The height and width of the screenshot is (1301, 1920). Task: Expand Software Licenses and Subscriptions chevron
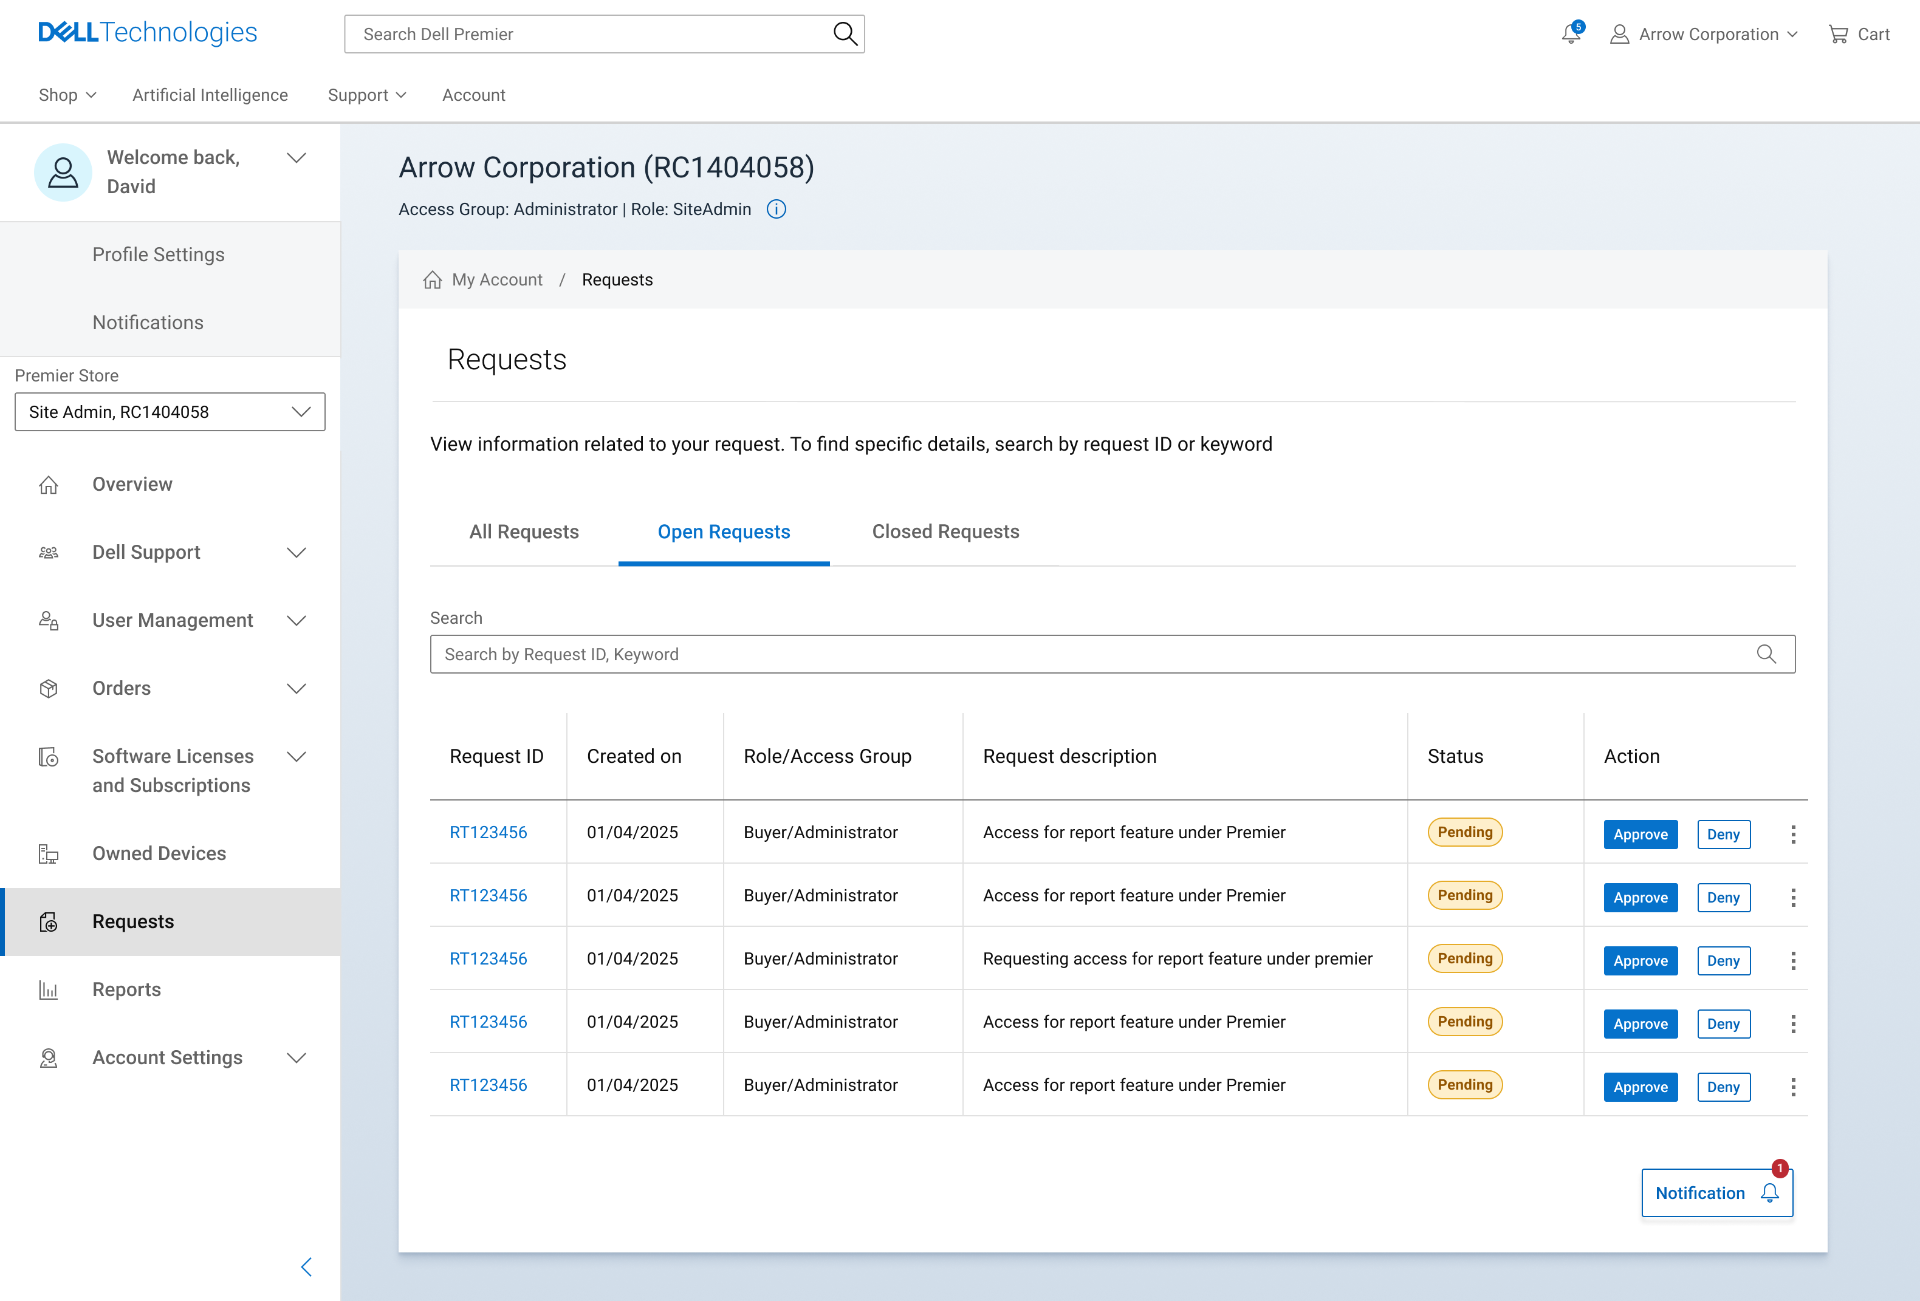[x=296, y=757]
